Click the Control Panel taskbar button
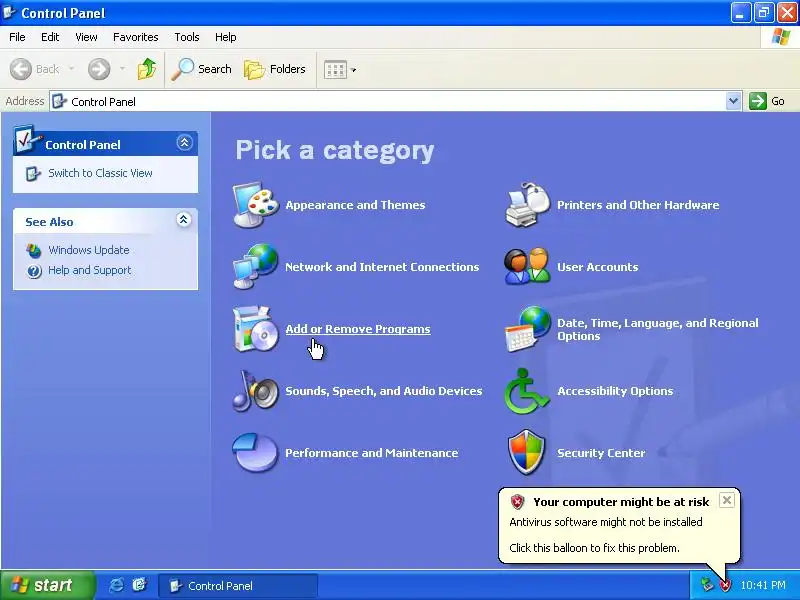800x600 pixels. click(238, 586)
